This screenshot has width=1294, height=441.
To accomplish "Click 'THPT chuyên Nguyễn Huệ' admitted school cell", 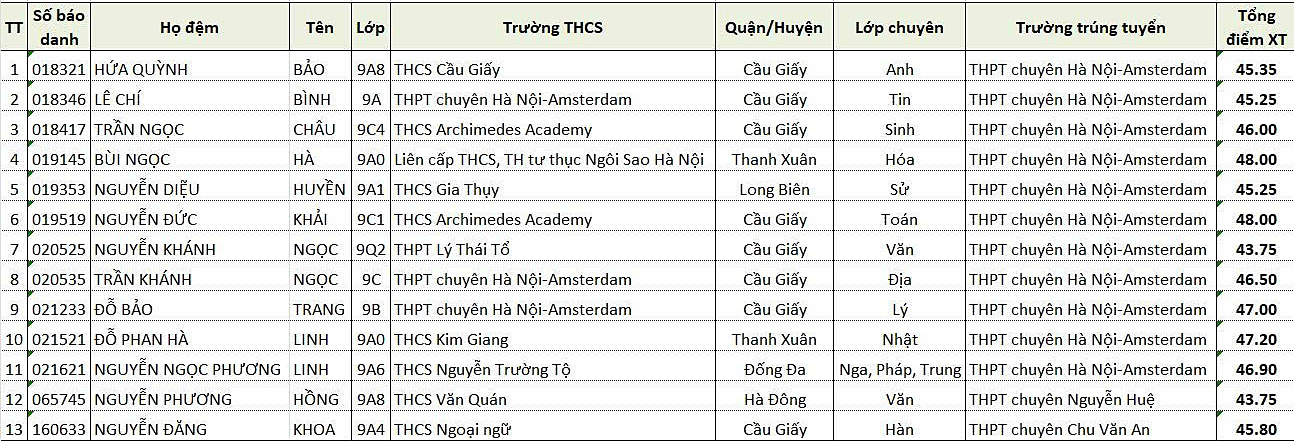I will 1091,400.
